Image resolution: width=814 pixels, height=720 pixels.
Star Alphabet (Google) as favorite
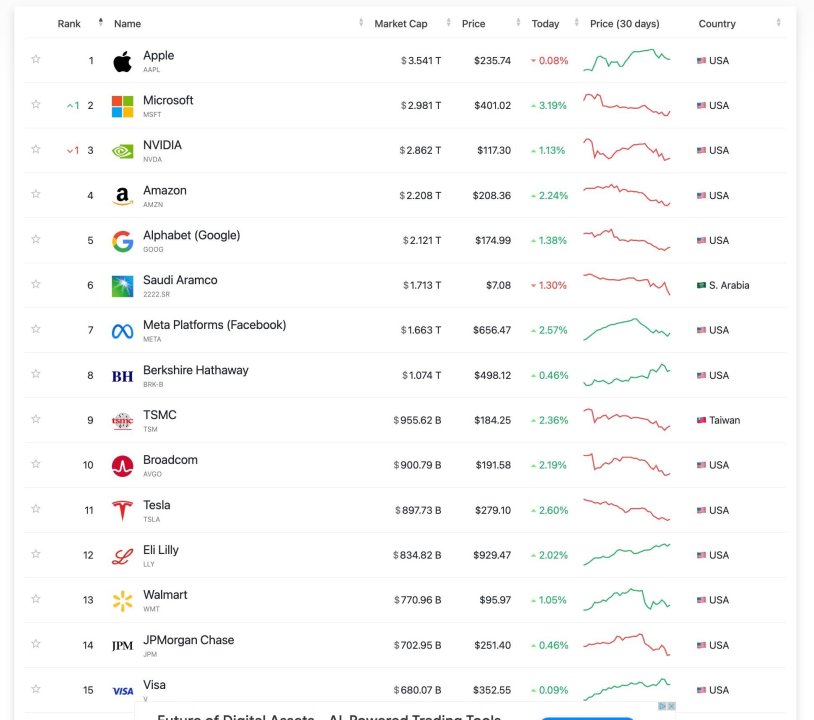[x=36, y=240]
